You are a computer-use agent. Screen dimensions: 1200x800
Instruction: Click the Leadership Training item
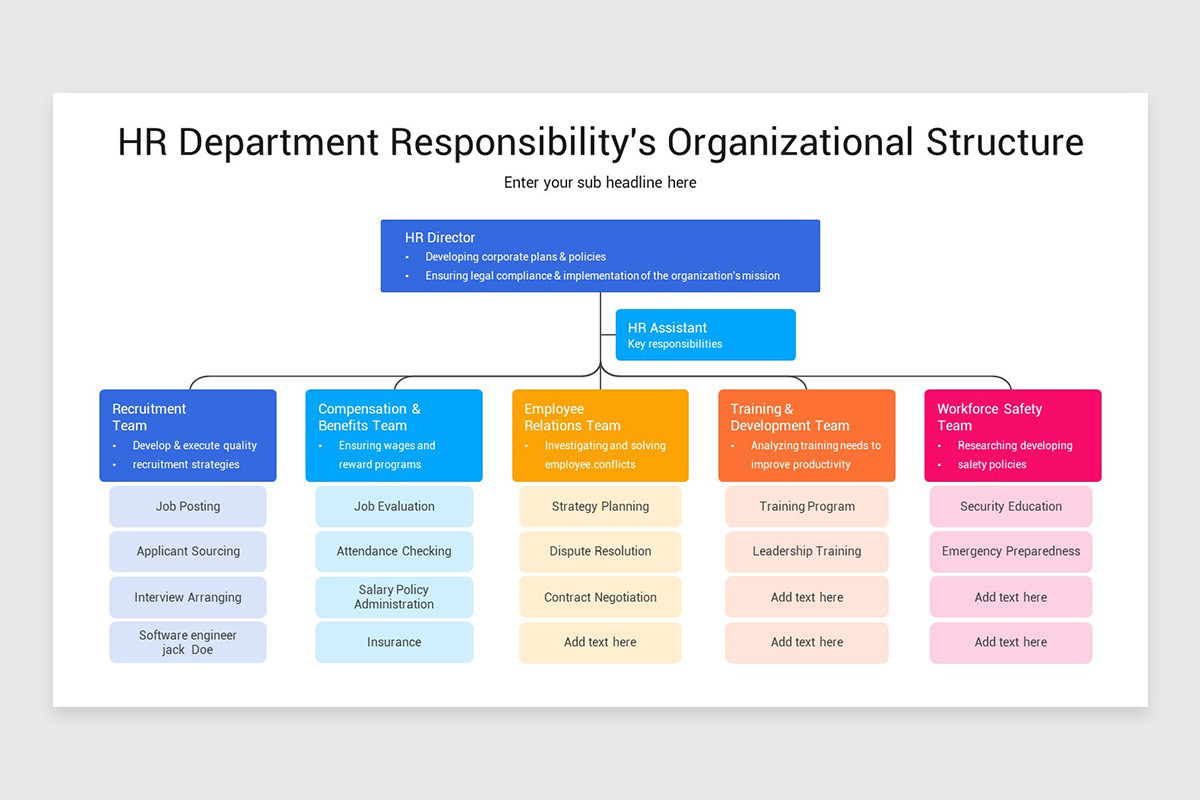pos(806,551)
